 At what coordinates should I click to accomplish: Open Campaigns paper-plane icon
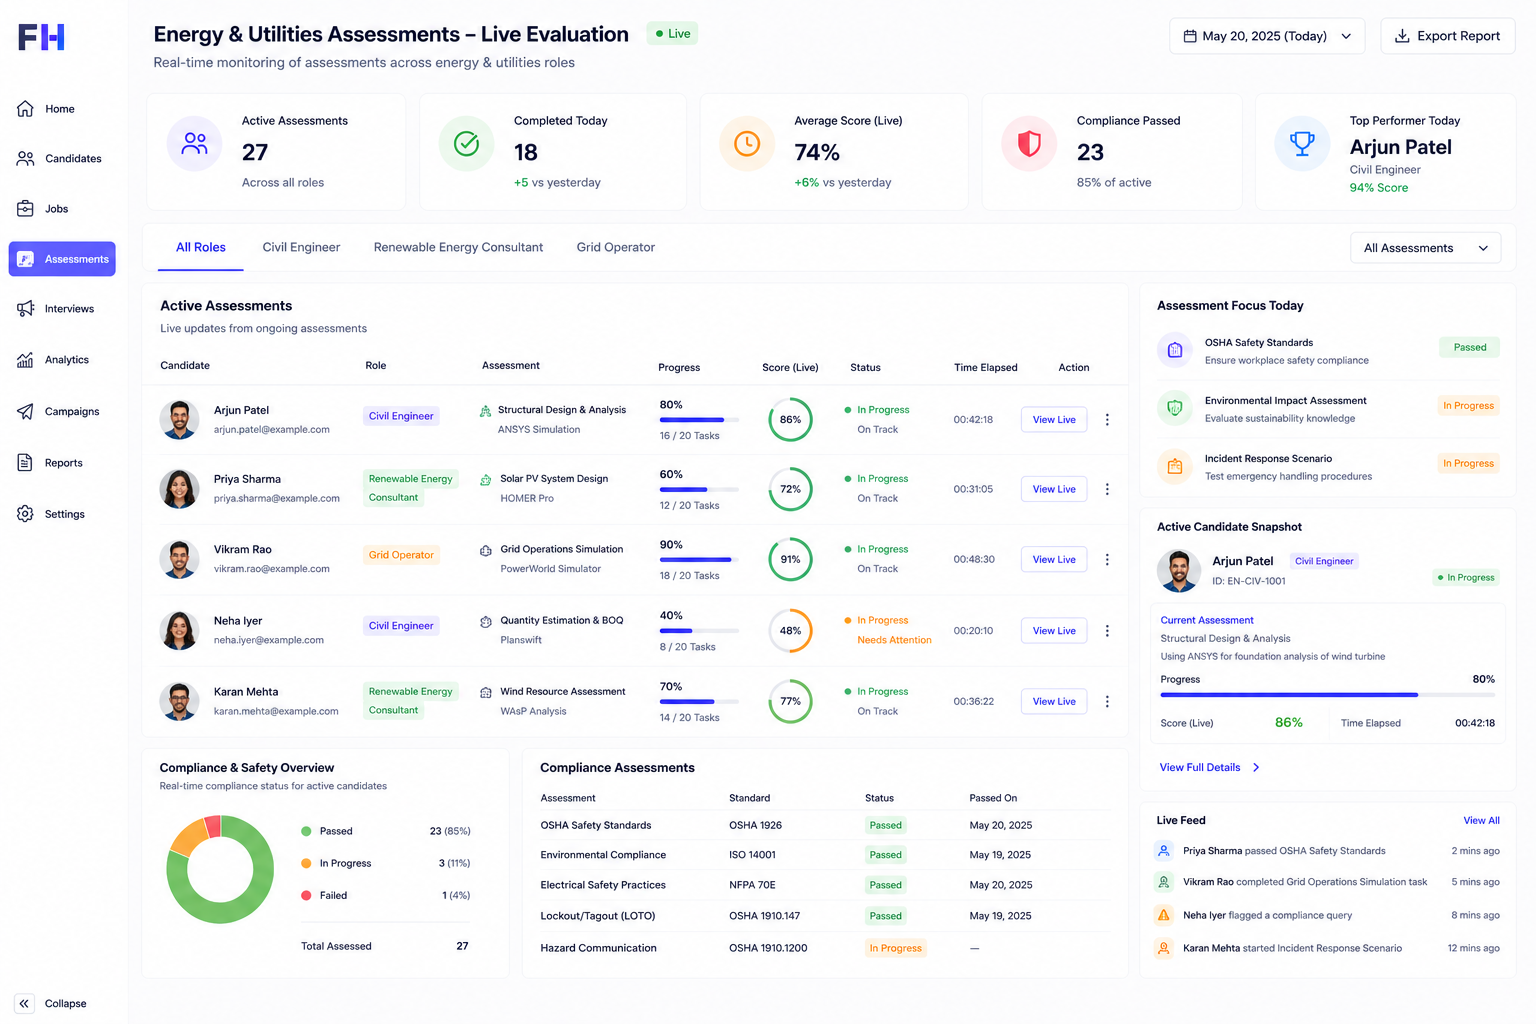click(25, 411)
